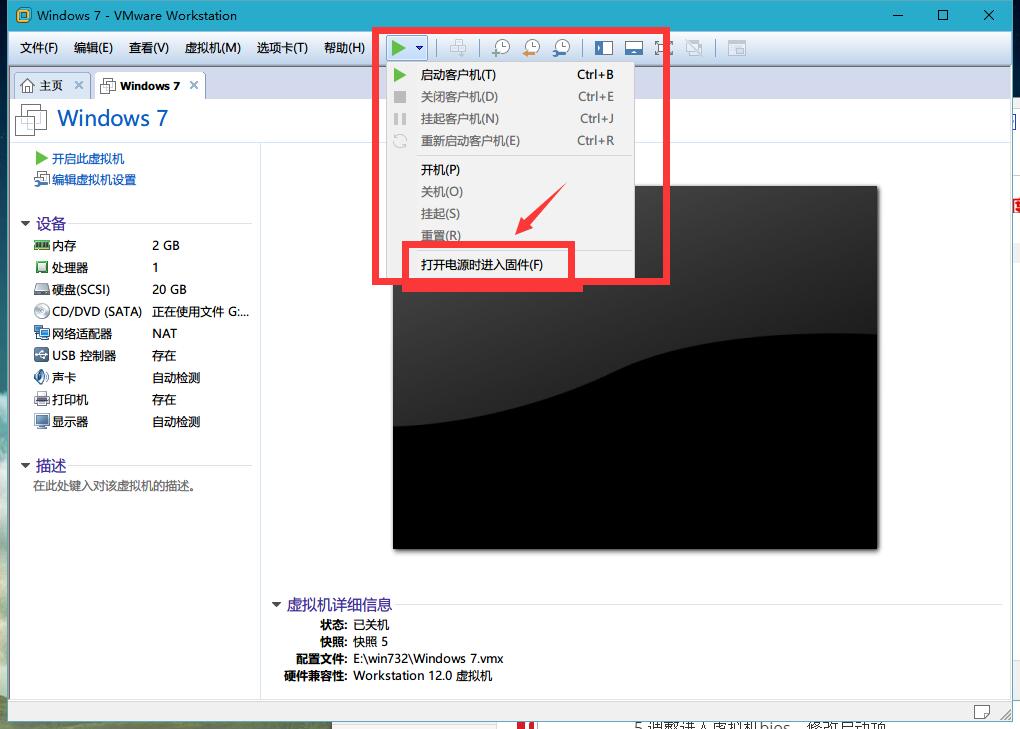Open the power options dropdown arrow
The width and height of the screenshot is (1020, 729).
pos(420,48)
